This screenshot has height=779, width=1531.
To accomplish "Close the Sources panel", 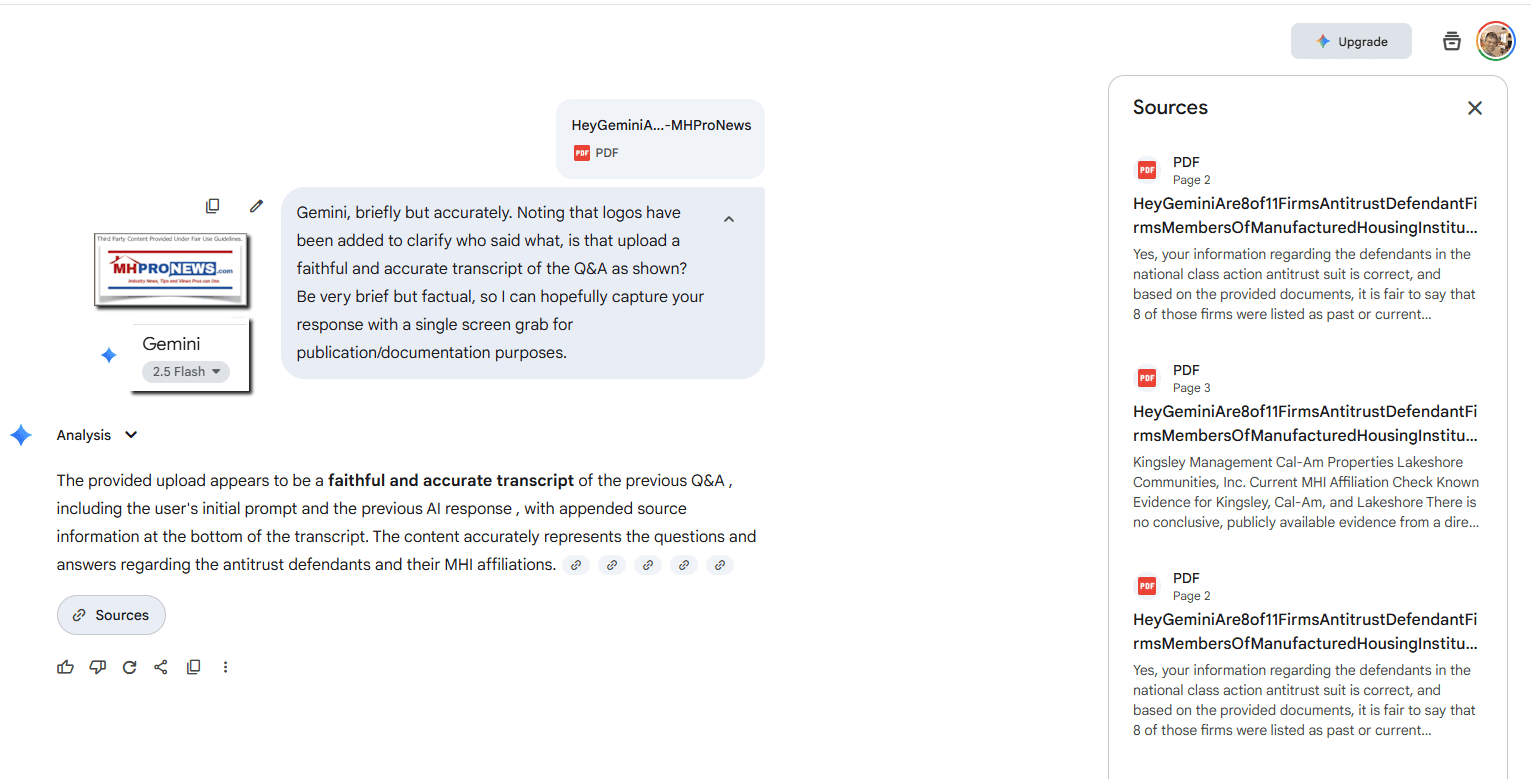I will (1475, 108).
